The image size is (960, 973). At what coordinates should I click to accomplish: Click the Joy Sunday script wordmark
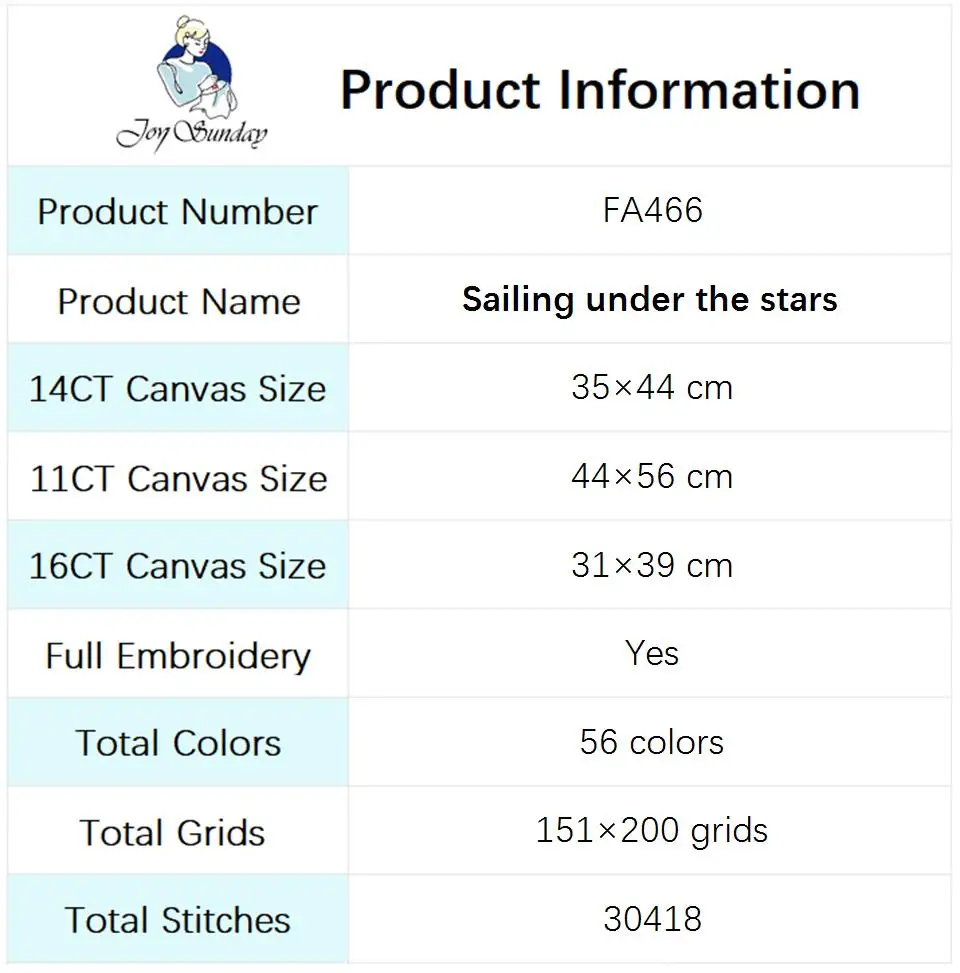pos(192,134)
